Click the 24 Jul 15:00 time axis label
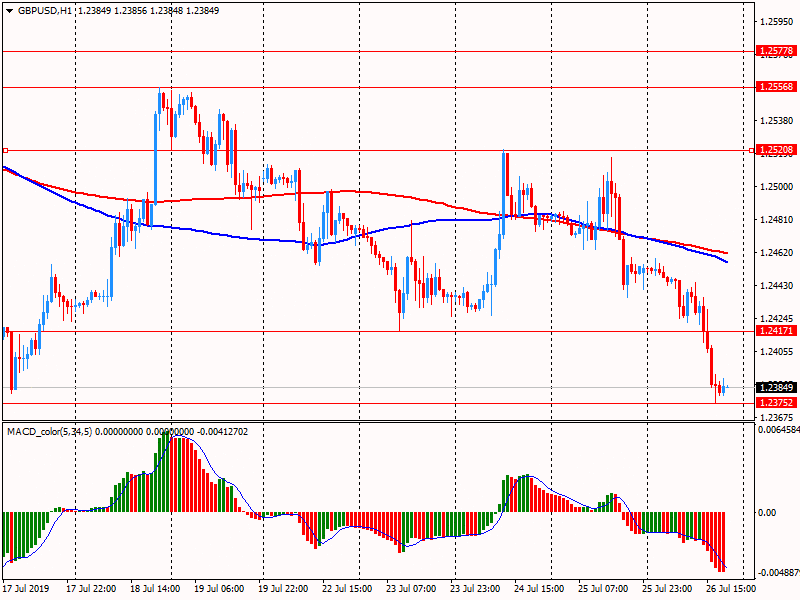This screenshot has height=600, width=800. (x=539, y=588)
